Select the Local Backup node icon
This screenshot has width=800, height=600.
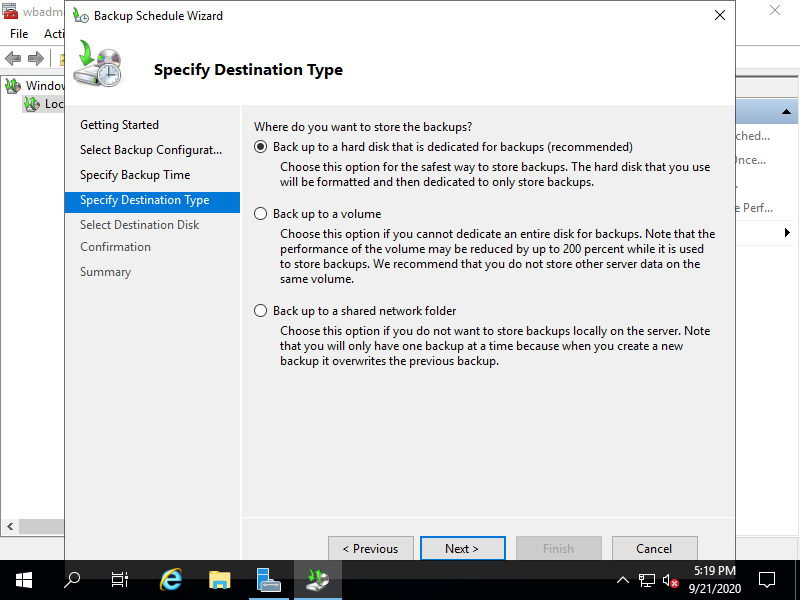click(x=33, y=103)
